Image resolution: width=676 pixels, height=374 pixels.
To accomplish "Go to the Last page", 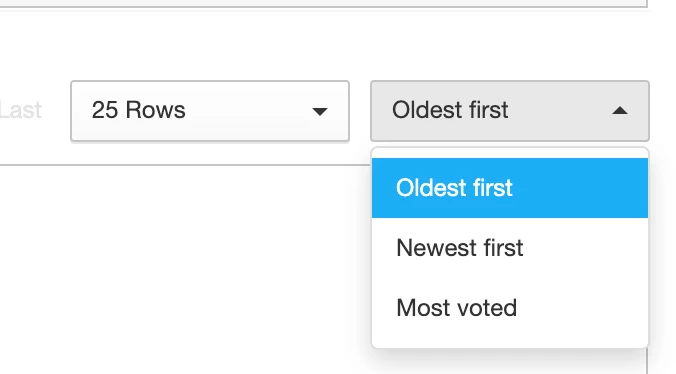I will point(20,110).
